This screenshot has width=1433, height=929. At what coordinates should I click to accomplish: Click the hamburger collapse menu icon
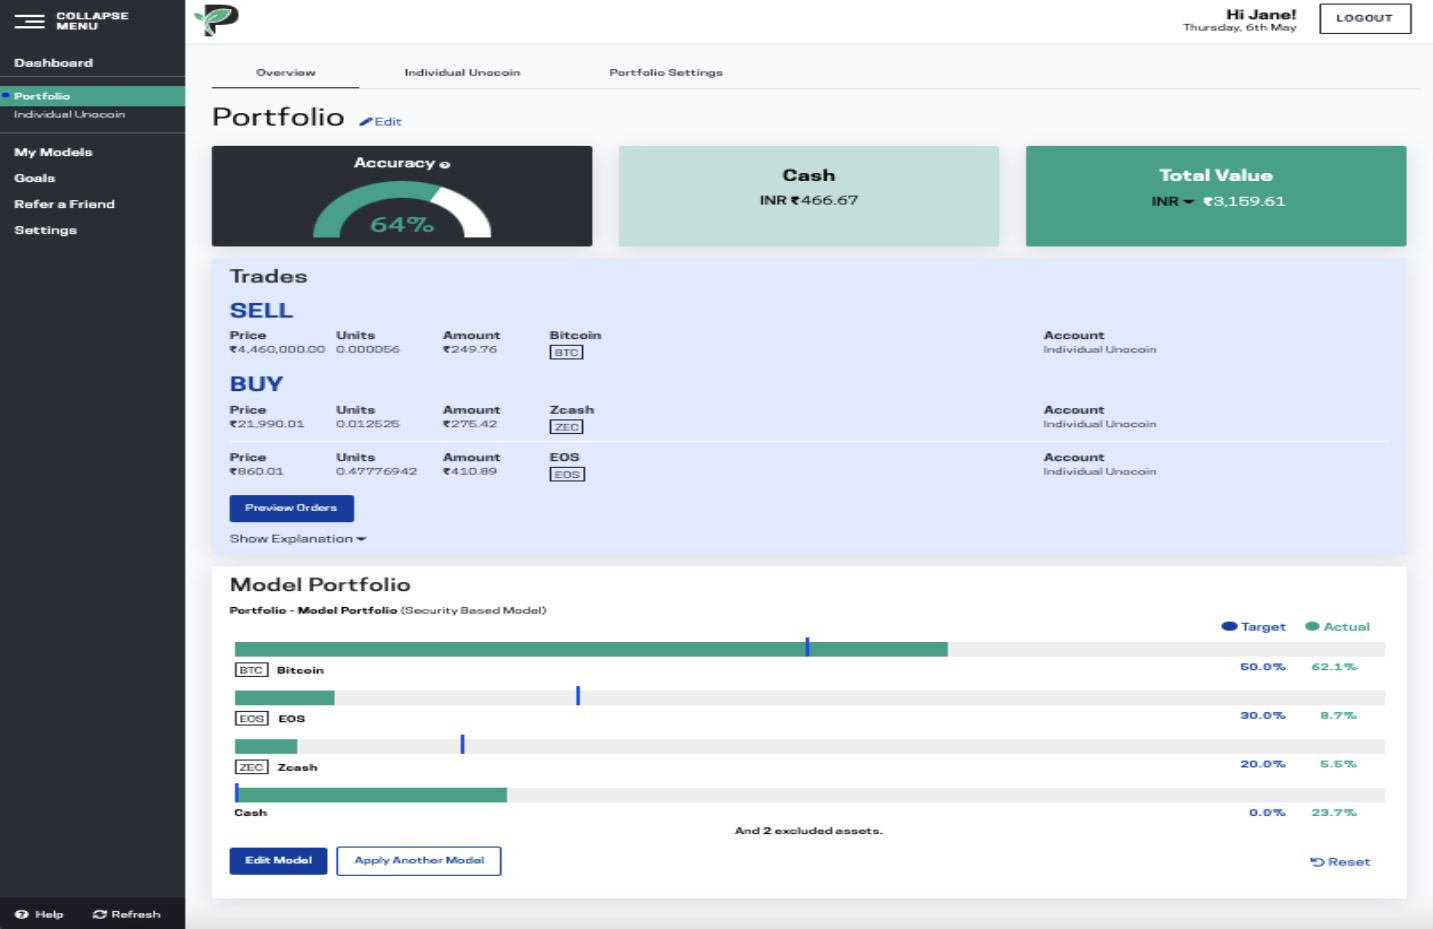coord(29,21)
